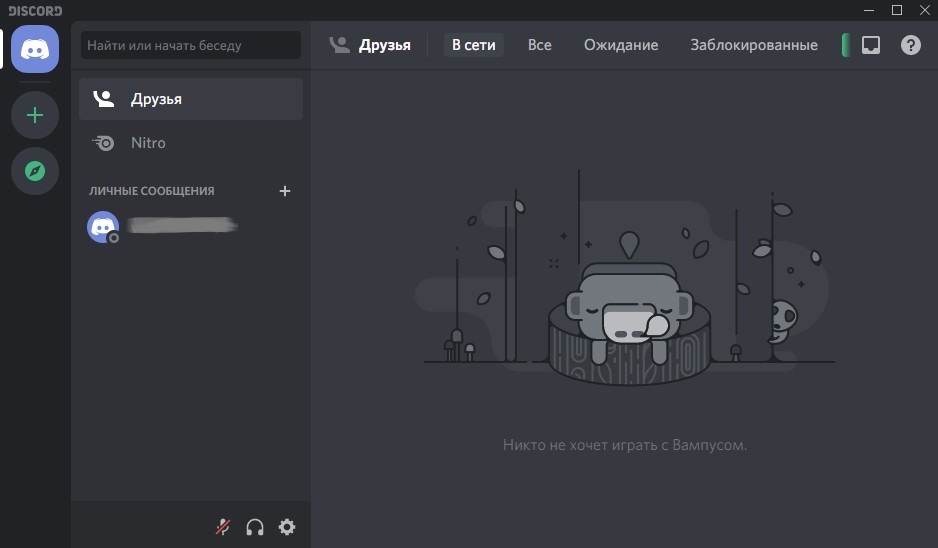The width and height of the screenshot is (938, 548).
Task: Click the 'ЛИЧНЫЕ СООБЩЕНИЯ' heading
Action: point(151,191)
